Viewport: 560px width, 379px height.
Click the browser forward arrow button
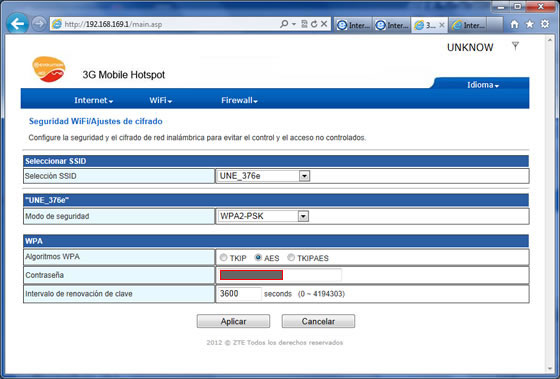(38, 24)
